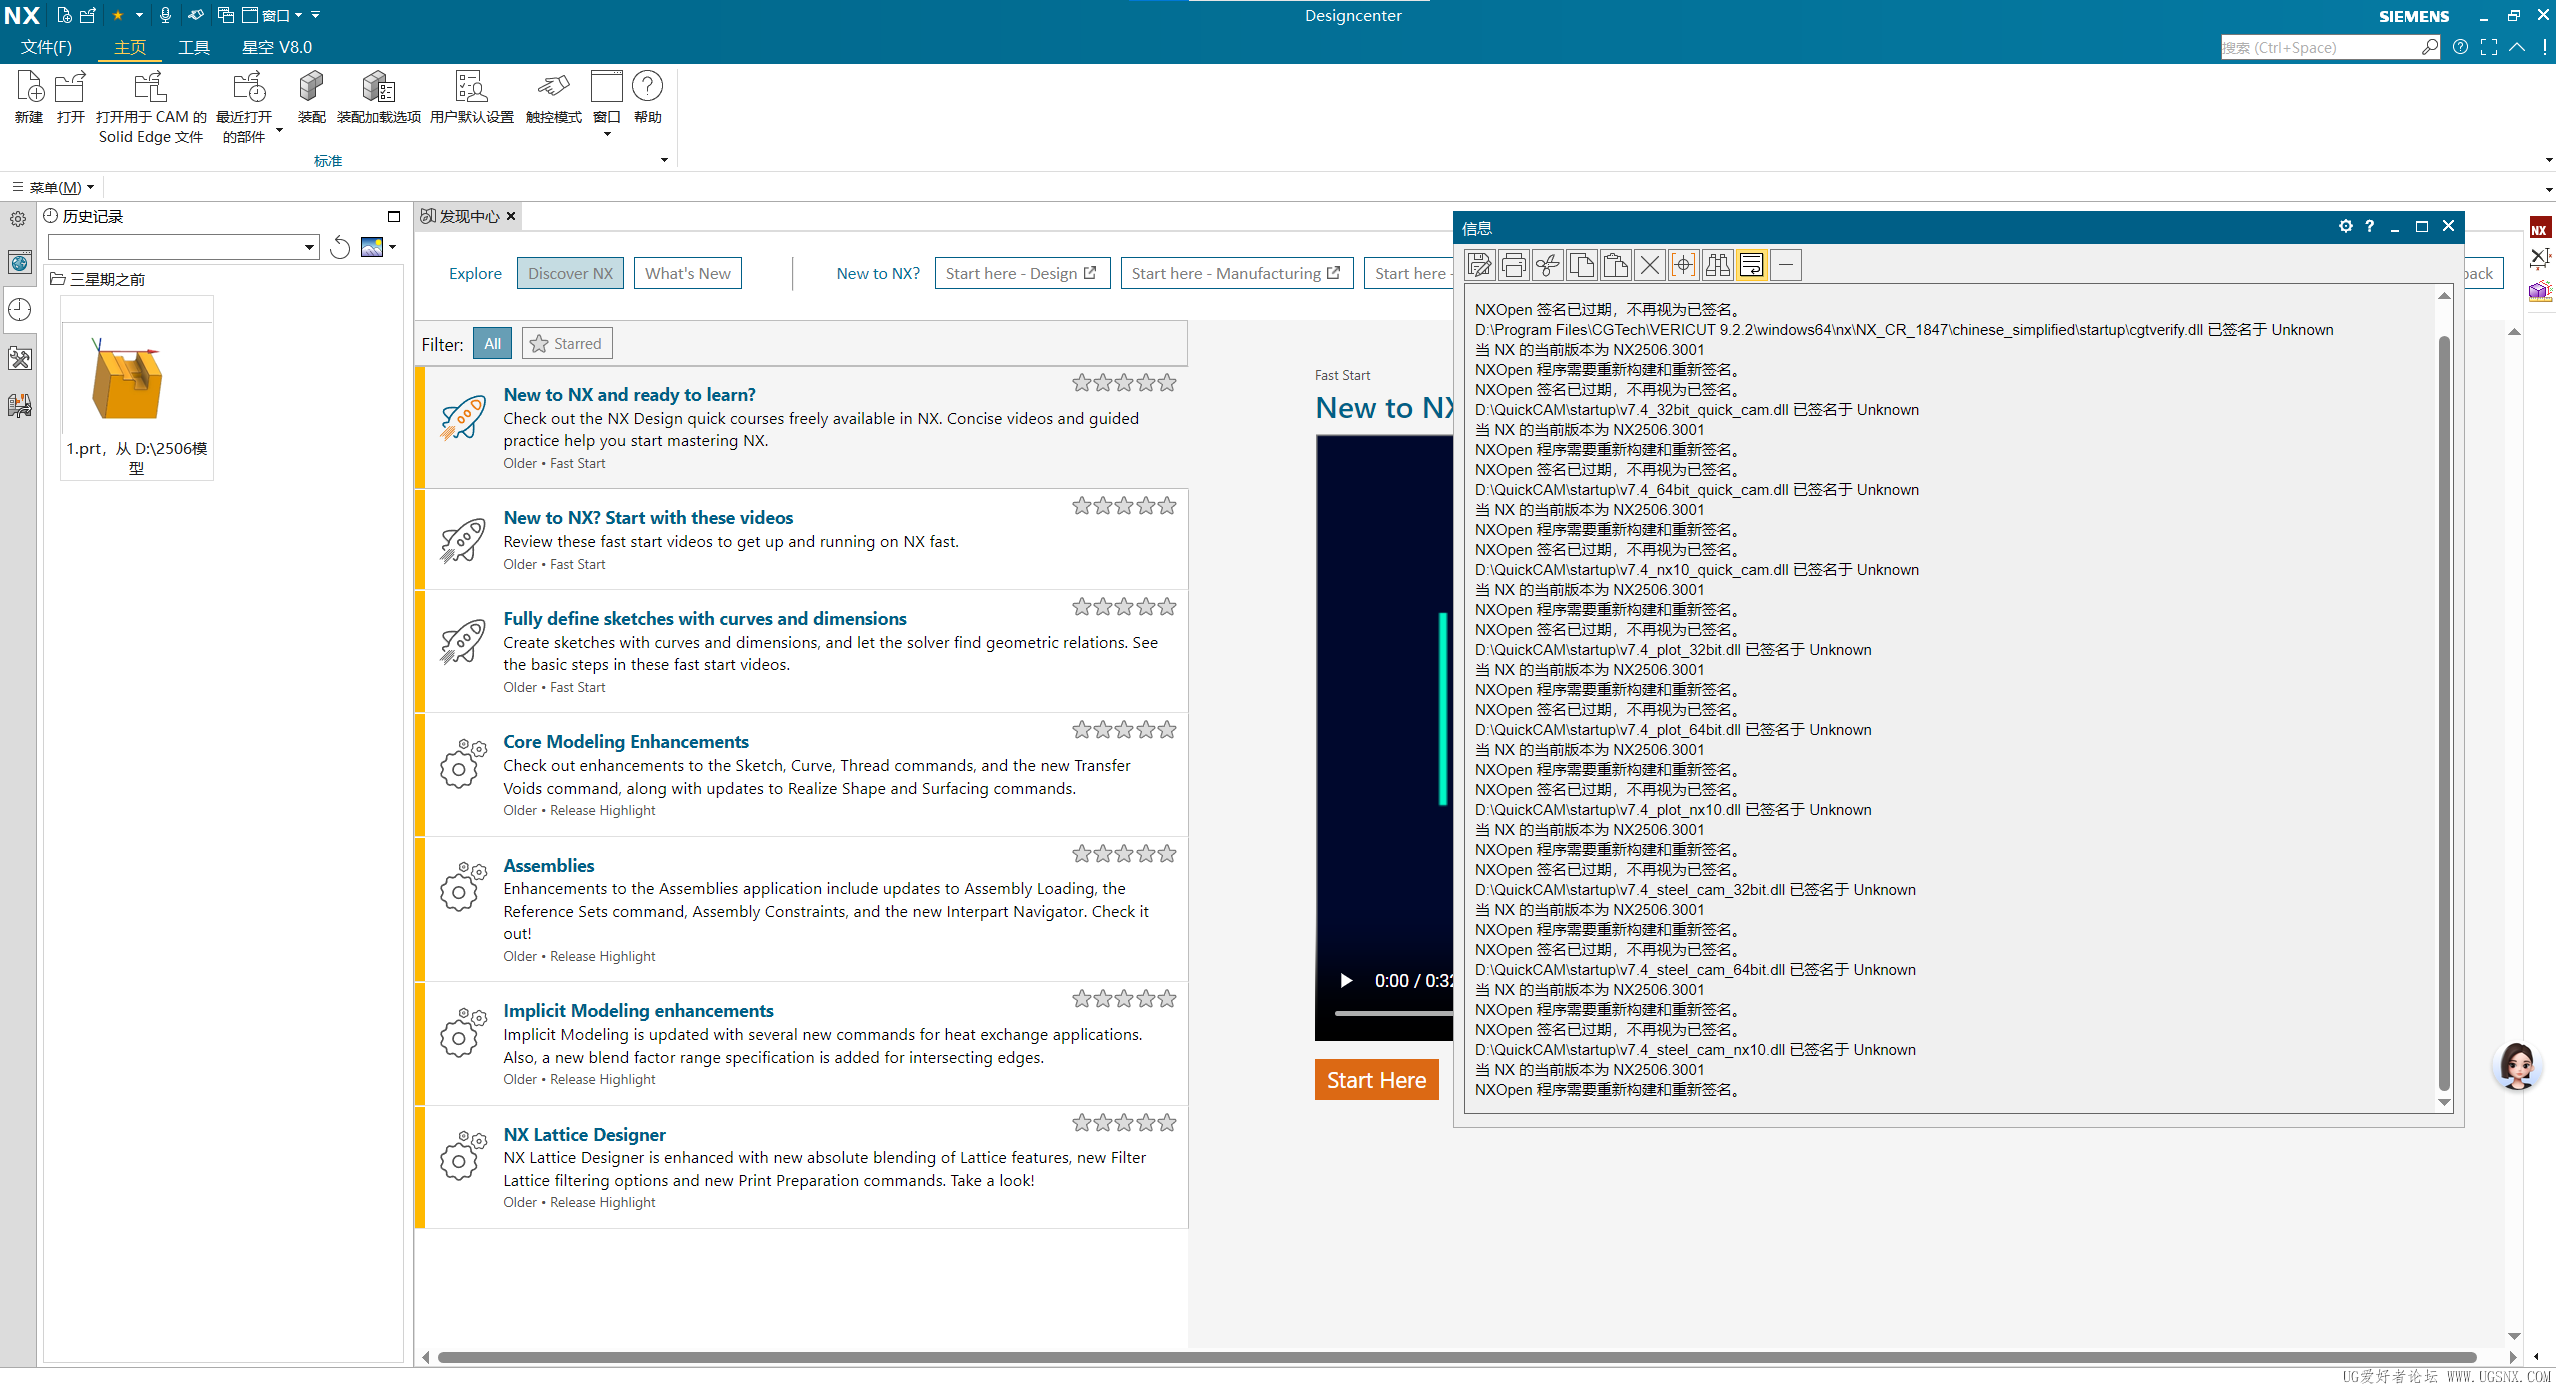Open settings gear in 信息 title bar

2346,226
